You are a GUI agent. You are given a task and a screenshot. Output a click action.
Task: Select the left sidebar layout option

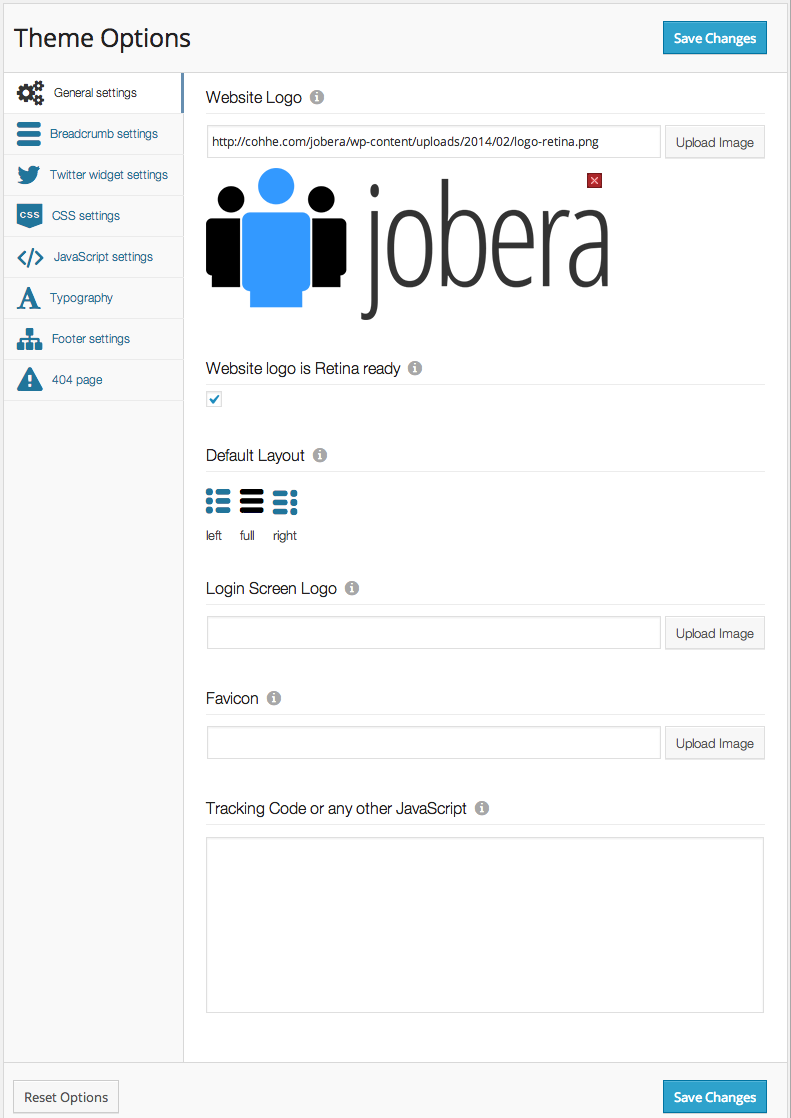(217, 501)
